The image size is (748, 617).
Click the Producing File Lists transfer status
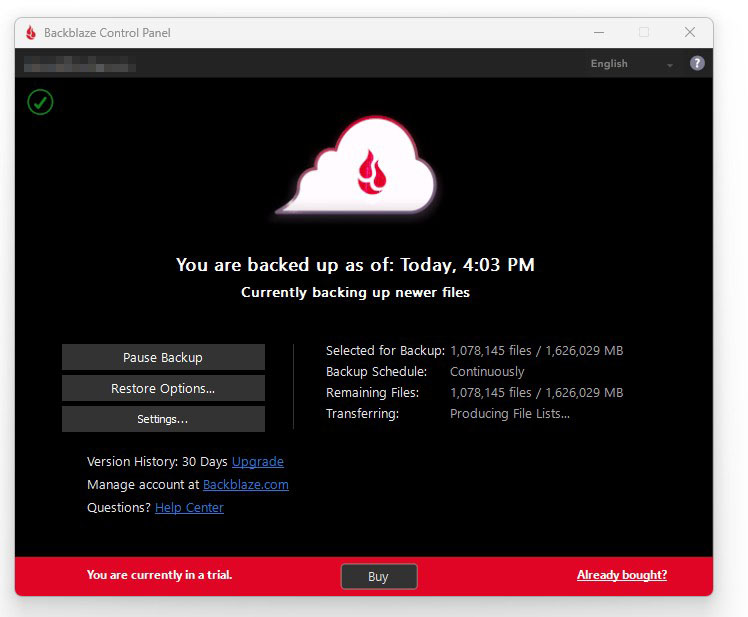pyautogui.click(x=510, y=414)
